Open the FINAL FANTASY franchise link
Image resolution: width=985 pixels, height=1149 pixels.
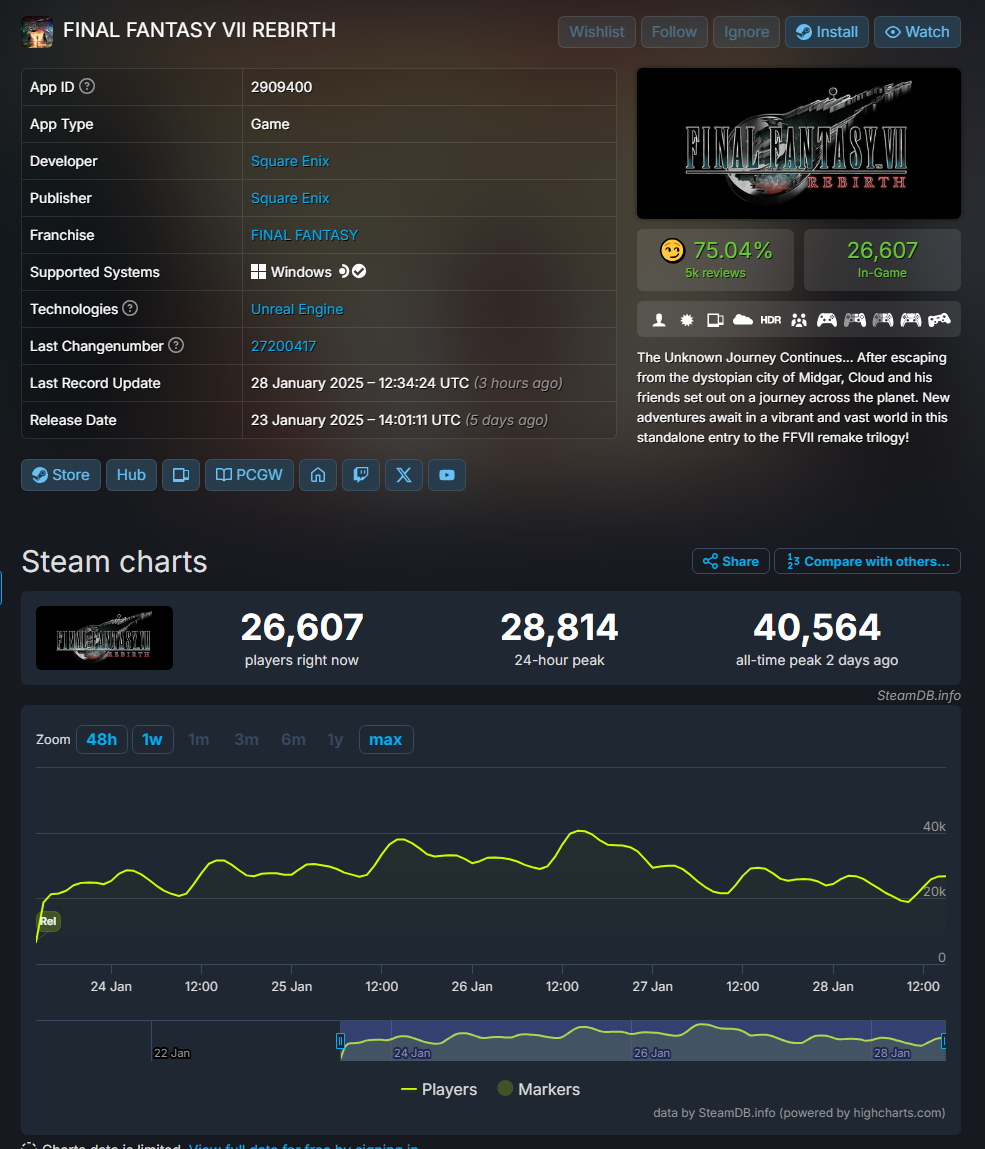[x=304, y=235]
